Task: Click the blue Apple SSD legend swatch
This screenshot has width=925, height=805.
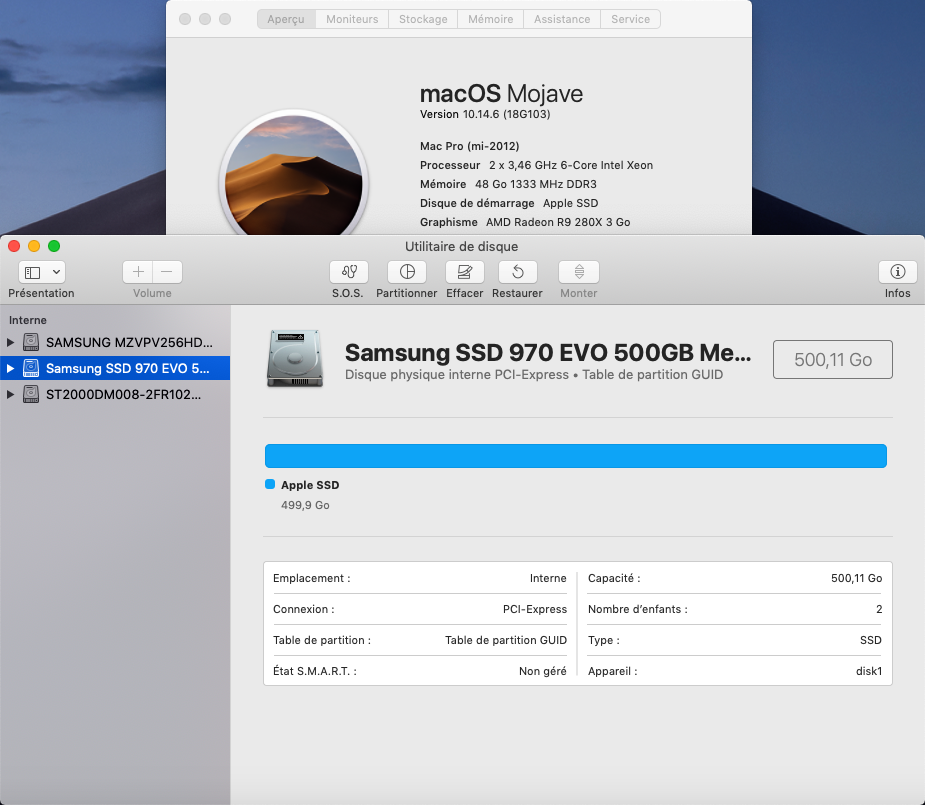Action: [x=270, y=484]
